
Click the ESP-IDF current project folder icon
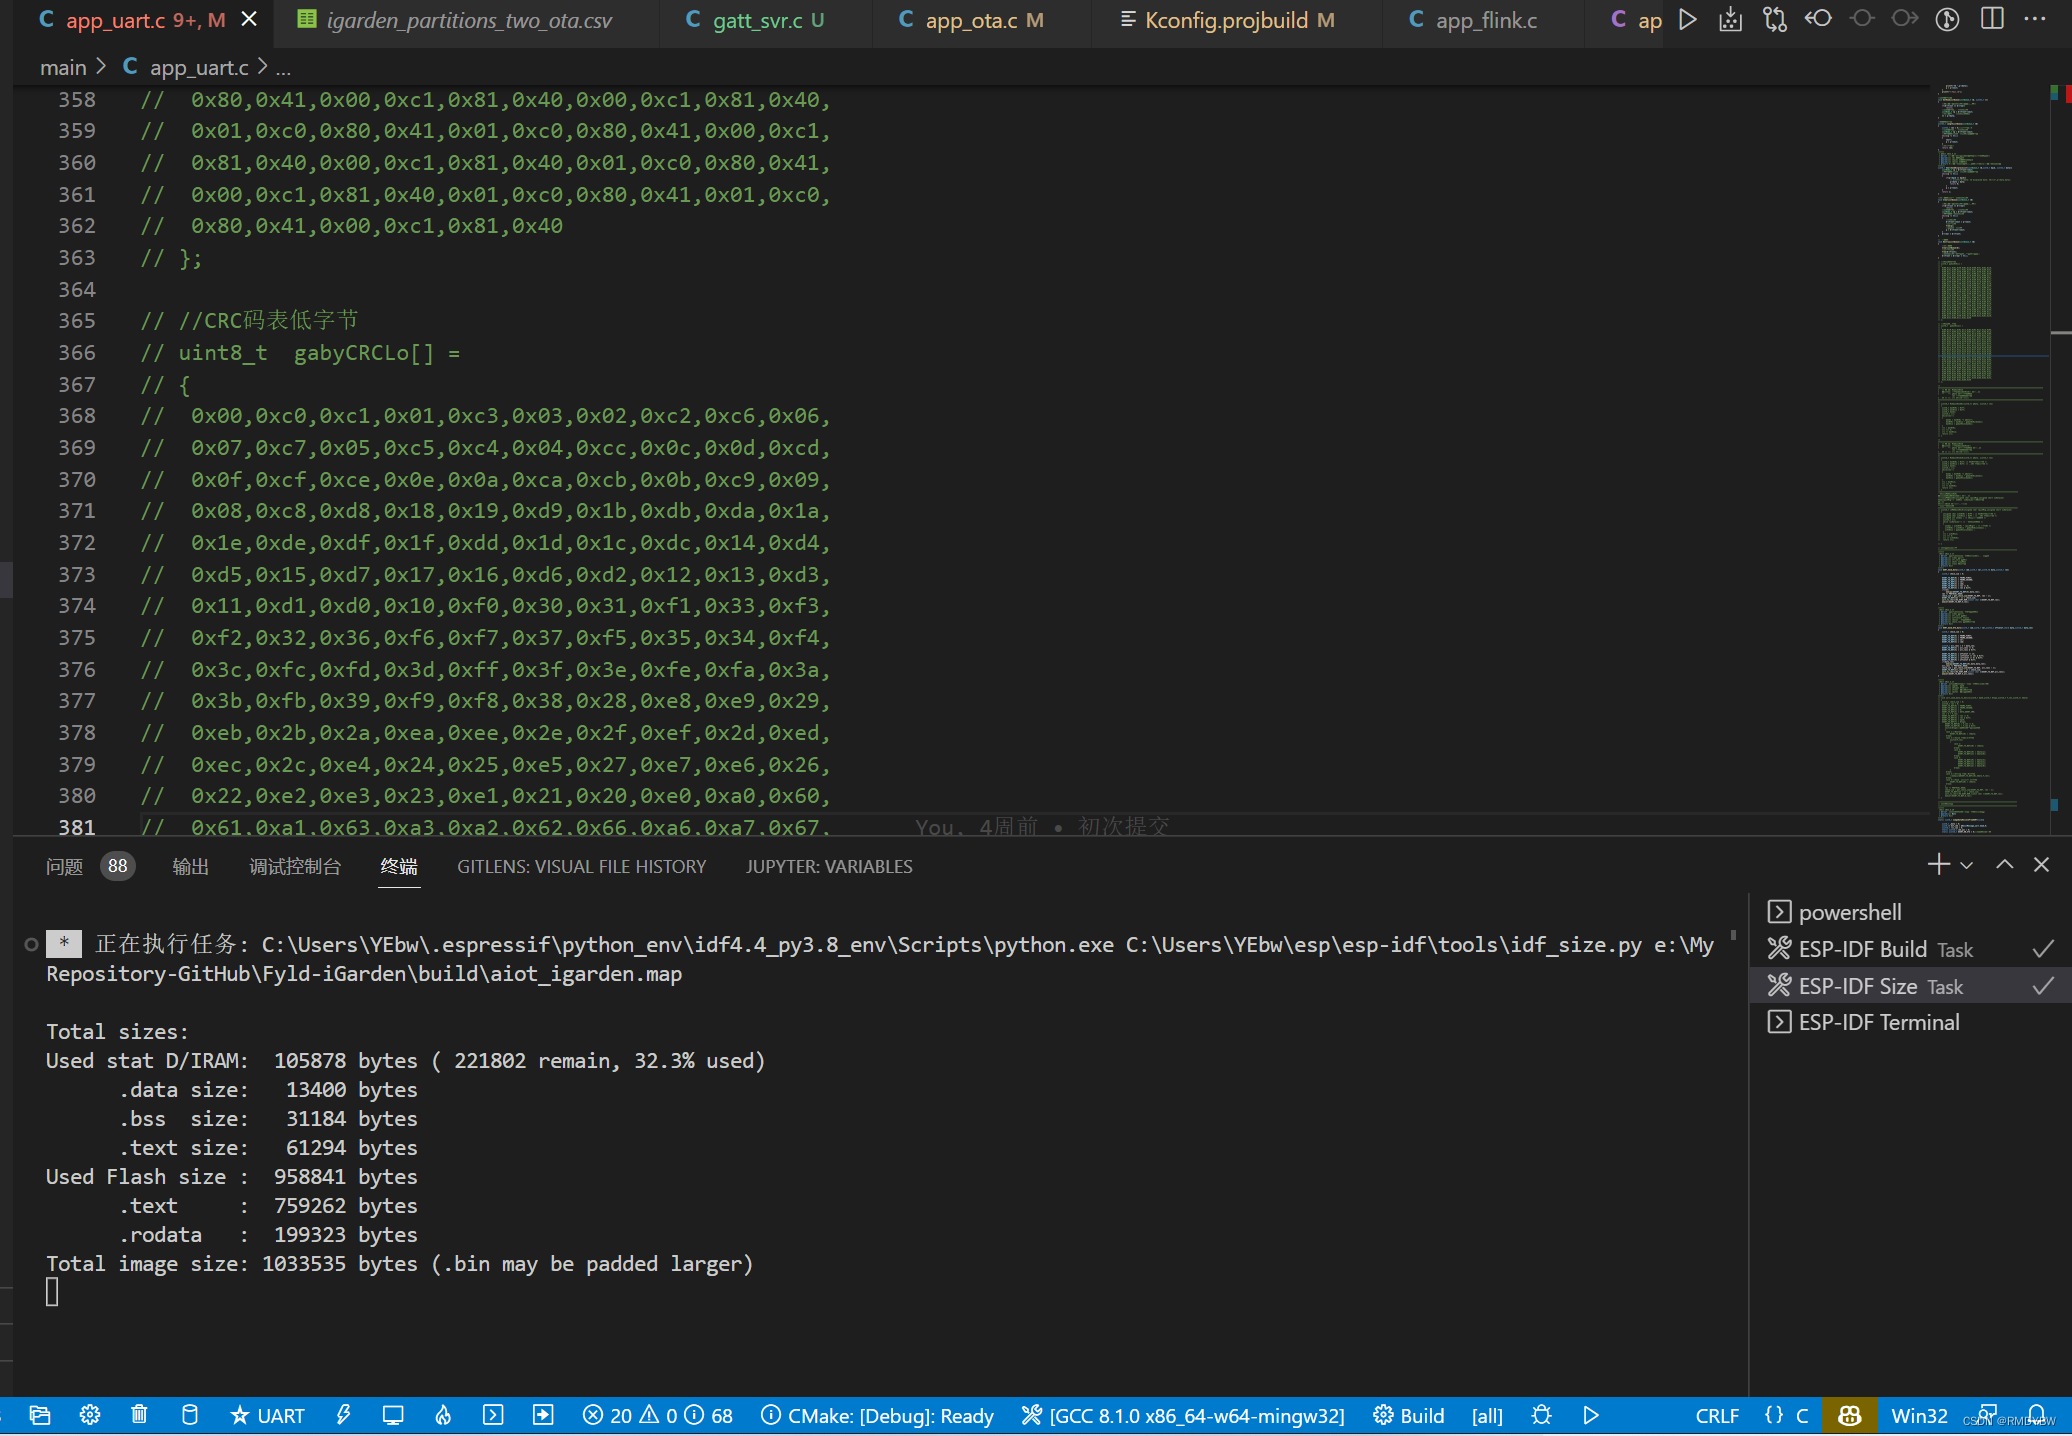pyautogui.click(x=40, y=1415)
